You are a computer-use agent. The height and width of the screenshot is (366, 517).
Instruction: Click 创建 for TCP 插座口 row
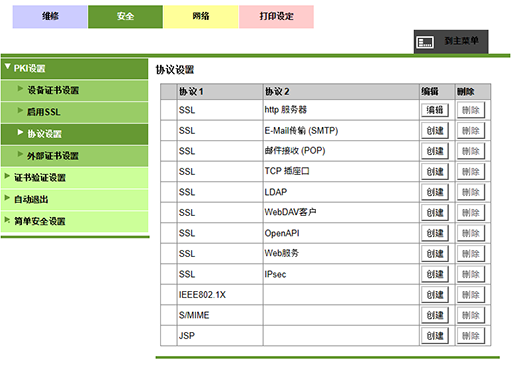click(435, 172)
